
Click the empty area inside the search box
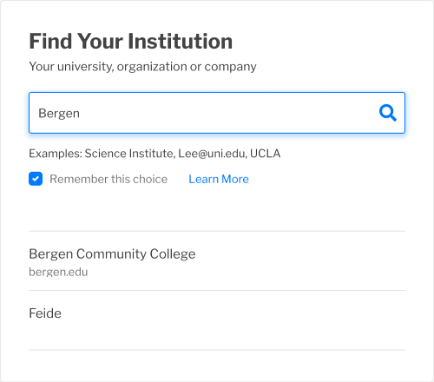click(x=227, y=113)
